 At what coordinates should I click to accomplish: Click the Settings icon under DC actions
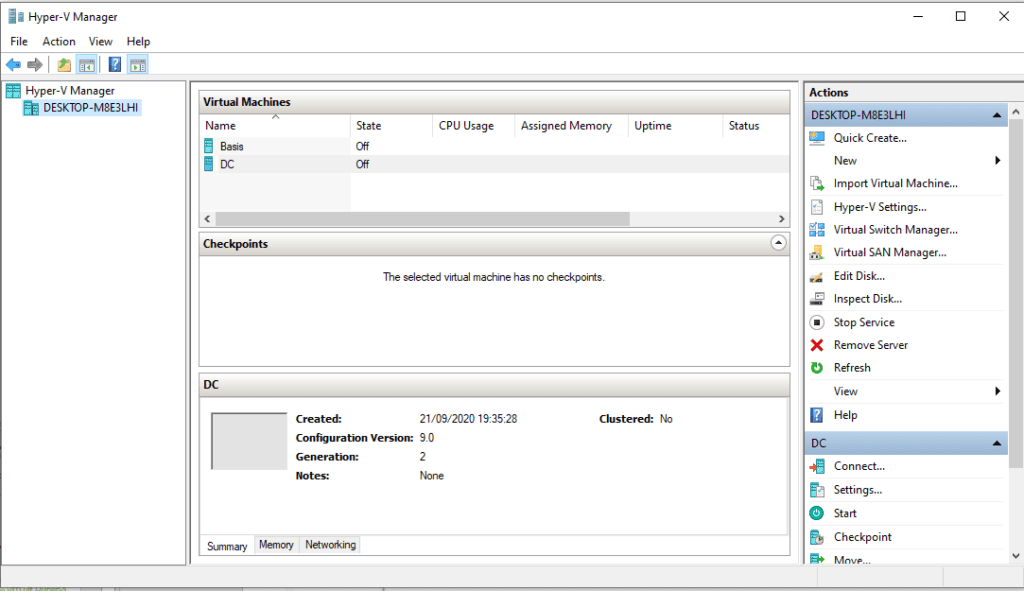pyautogui.click(x=817, y=490)
